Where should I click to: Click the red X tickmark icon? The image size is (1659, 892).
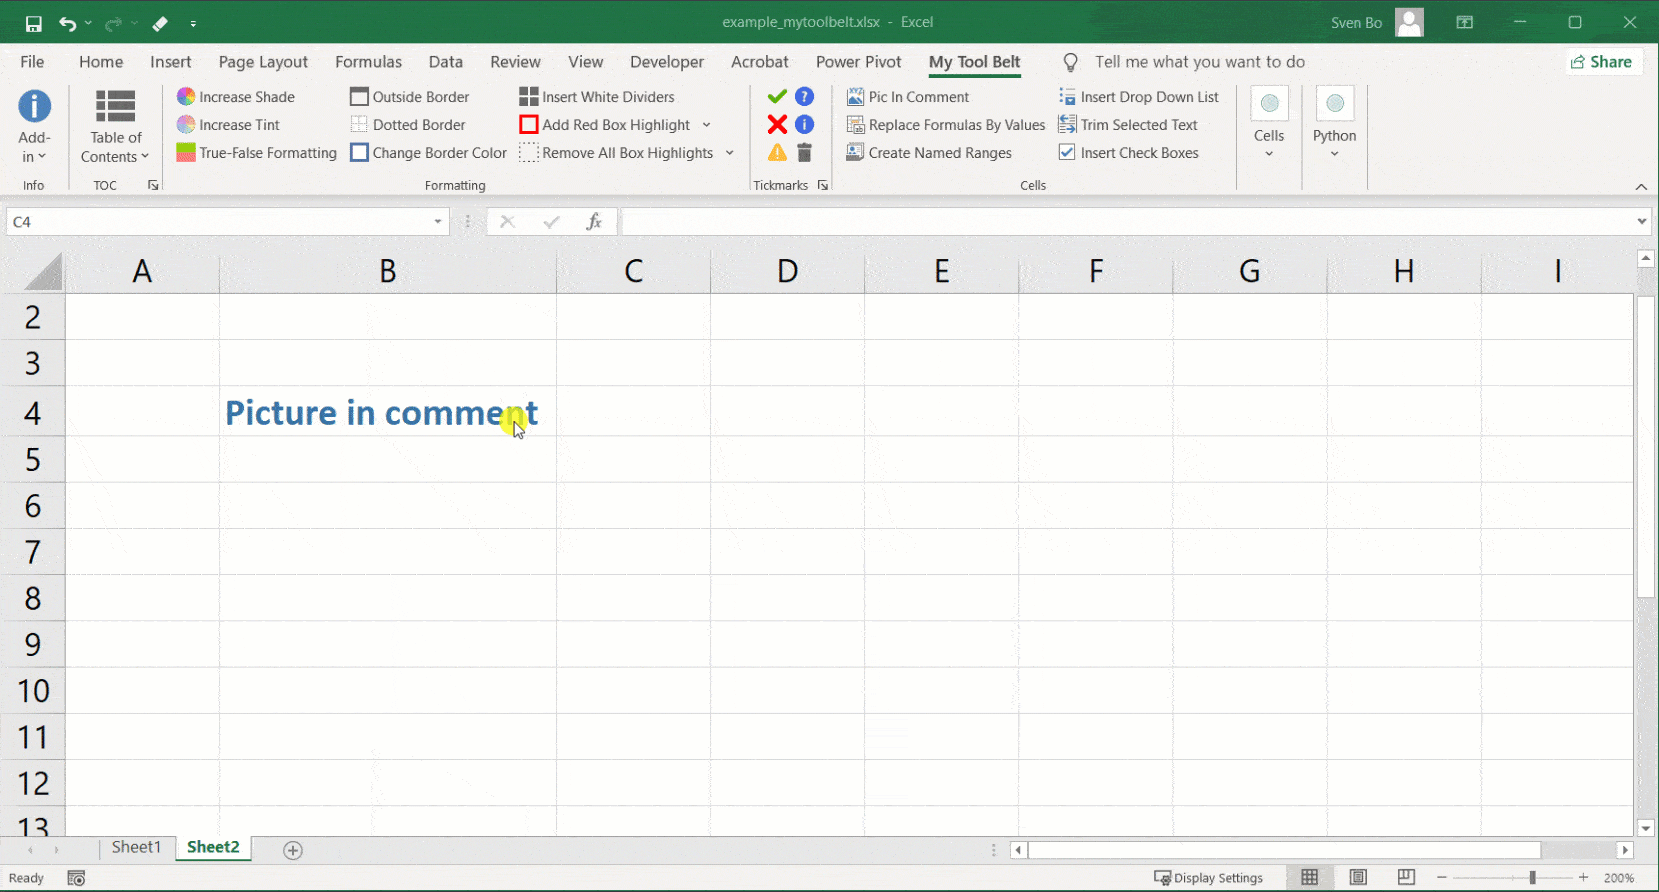tap(777, 125)
